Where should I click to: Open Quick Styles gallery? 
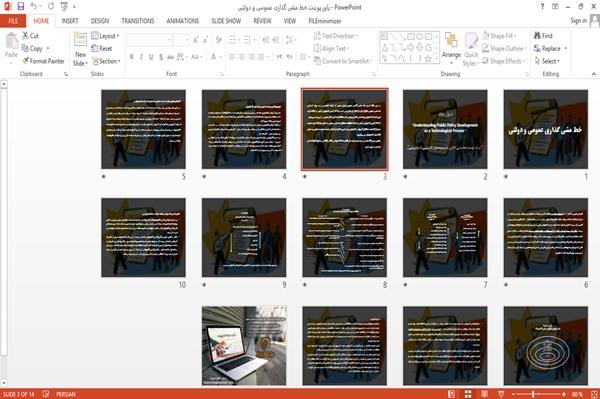(x=471, y=49)
